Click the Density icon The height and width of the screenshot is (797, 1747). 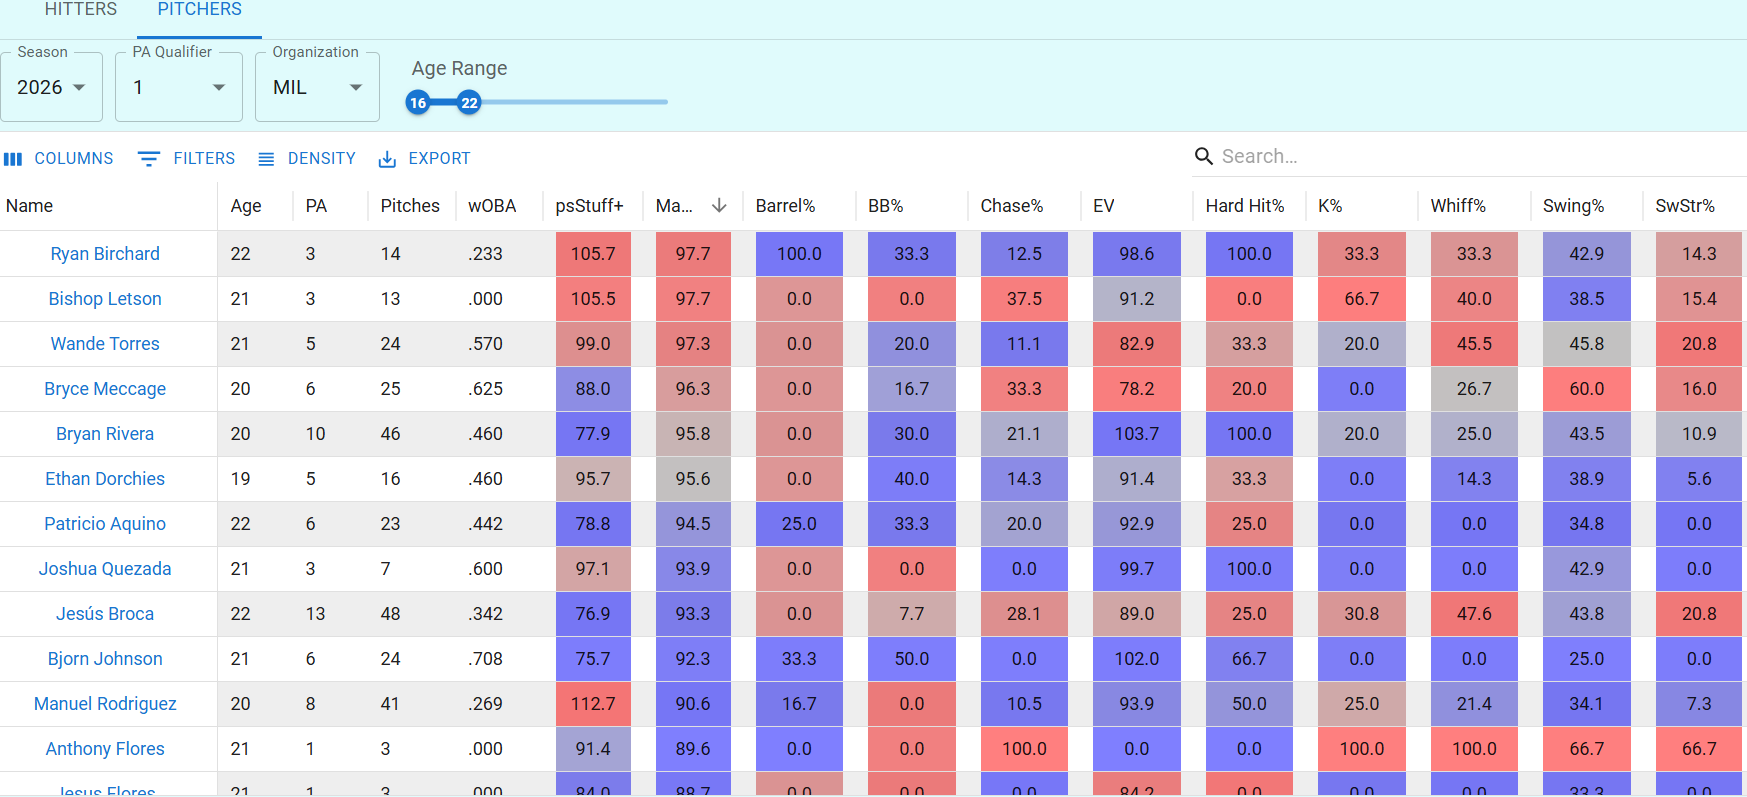click(266, 159)
